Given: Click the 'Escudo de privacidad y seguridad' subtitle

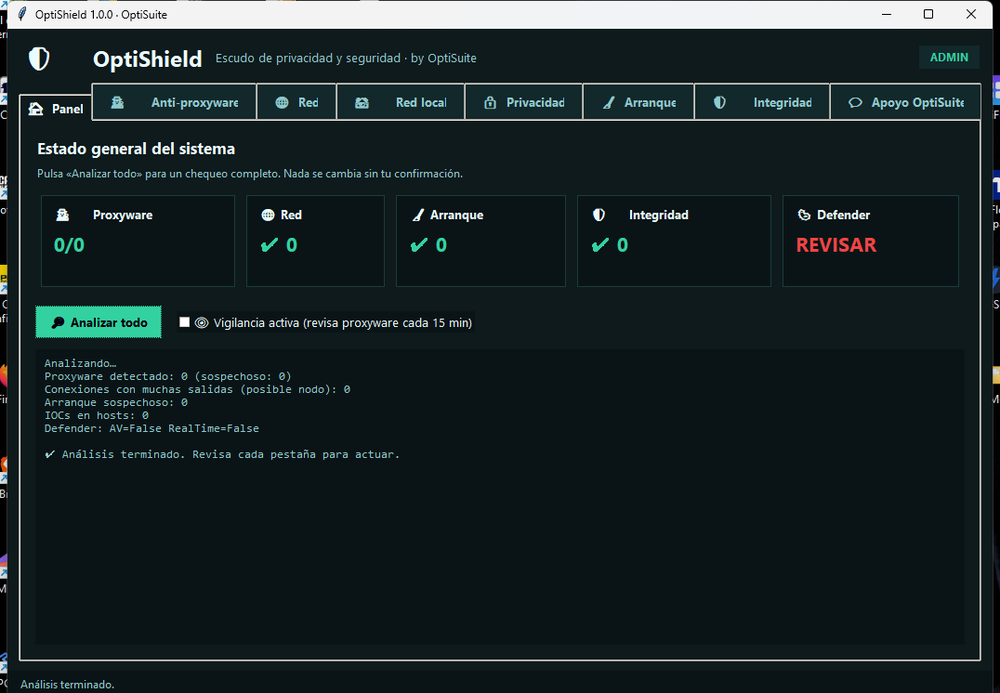Looking at the screenshot, I should [346, 58].
